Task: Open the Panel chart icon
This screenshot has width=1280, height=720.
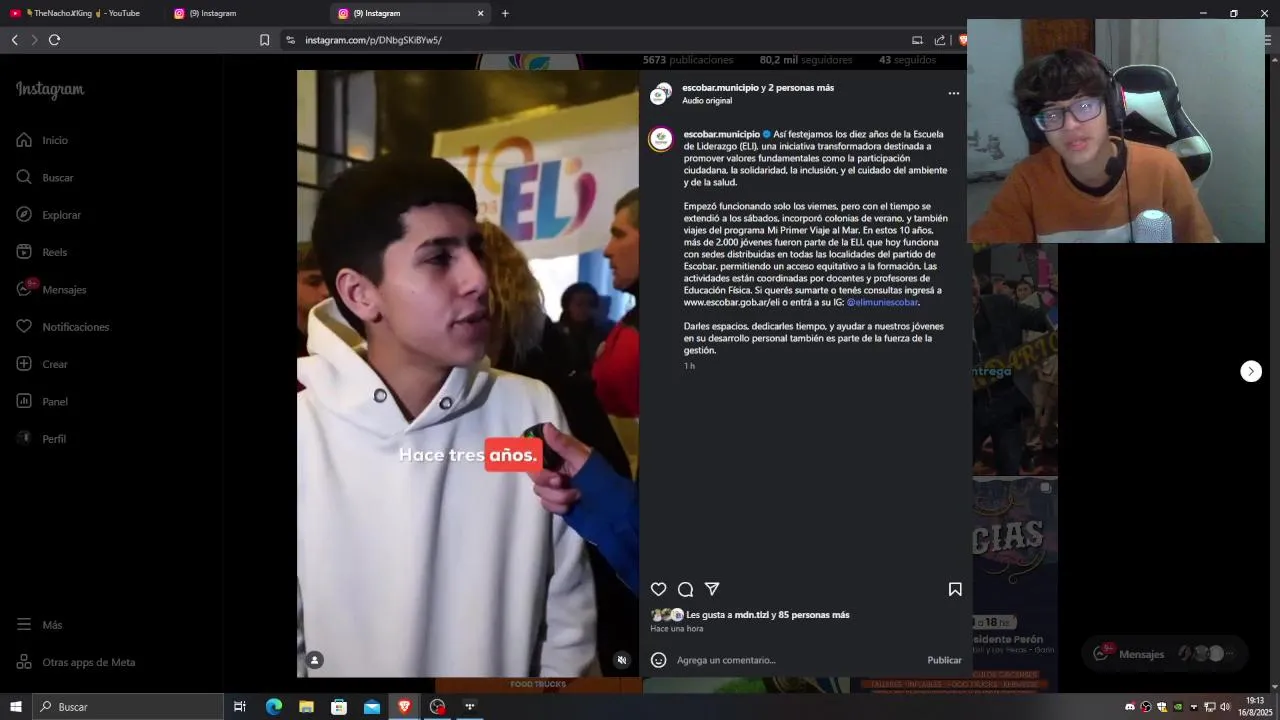Action: pos(24,401)
